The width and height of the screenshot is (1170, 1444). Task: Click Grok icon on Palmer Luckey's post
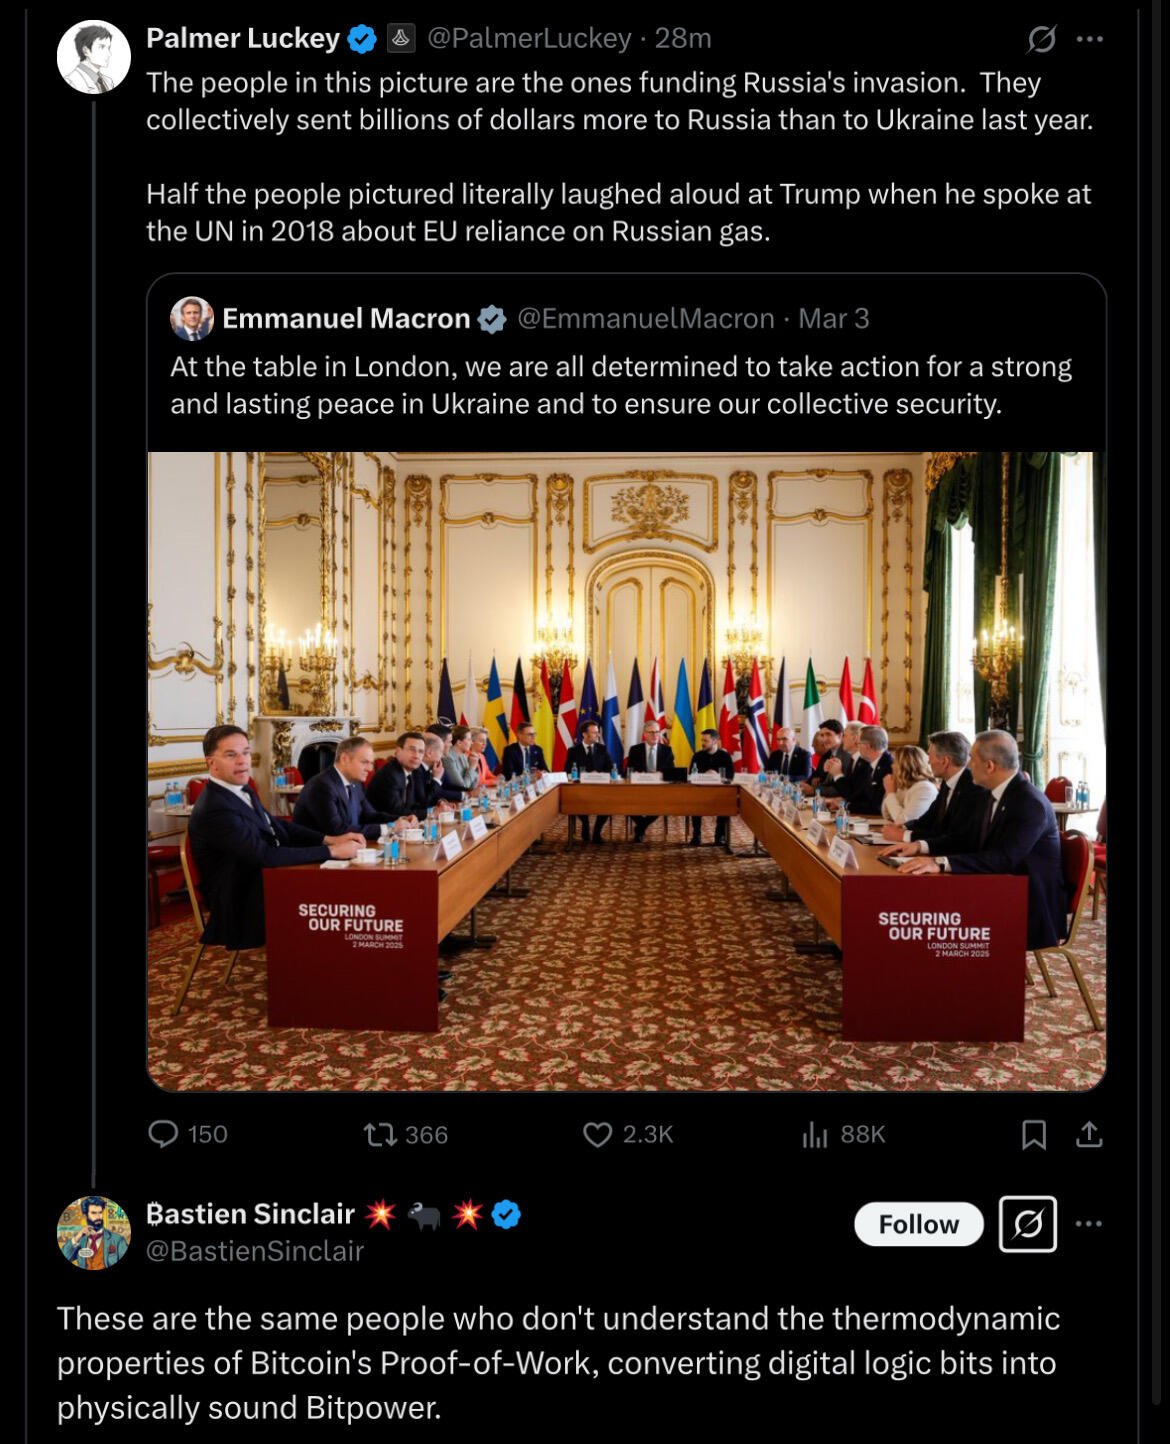pos(1041,39)
